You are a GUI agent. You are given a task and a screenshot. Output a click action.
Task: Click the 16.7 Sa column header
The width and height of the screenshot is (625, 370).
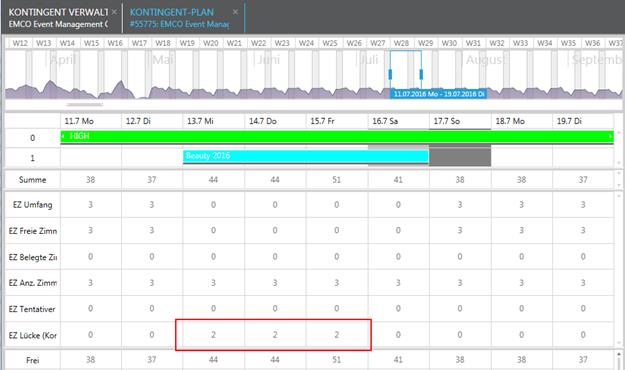coord(399,121)
